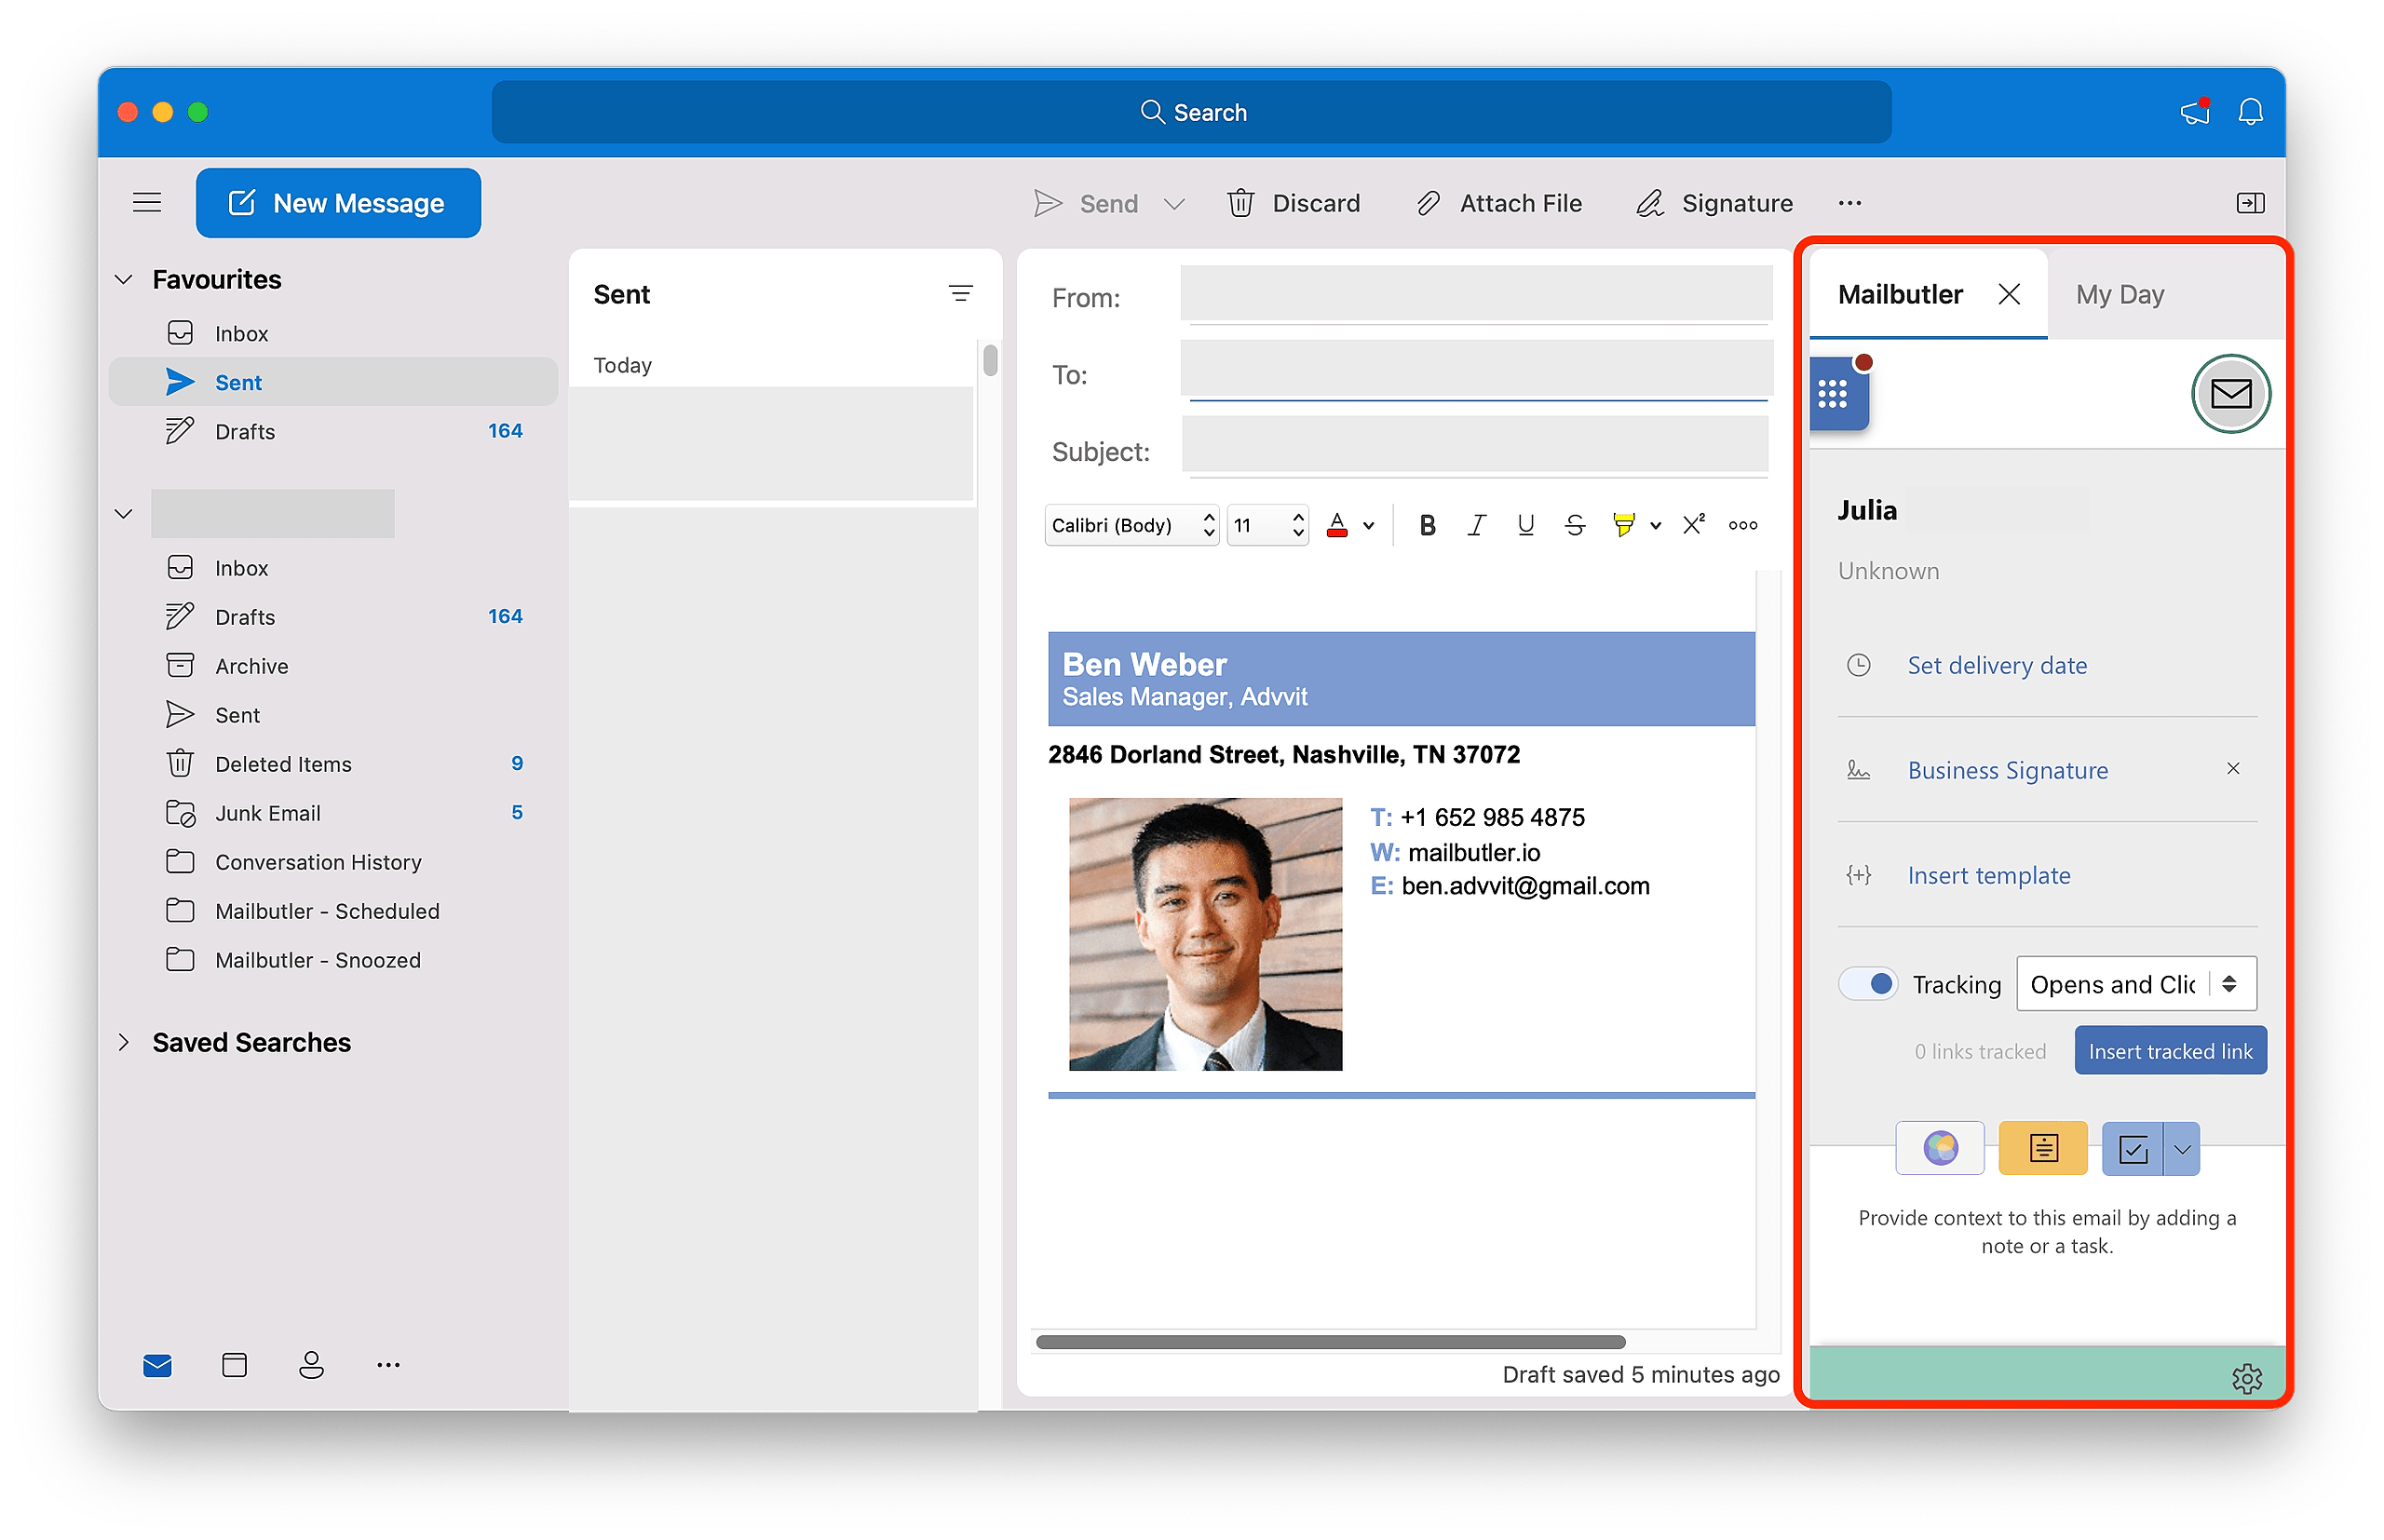Select Mailbutler - Scheduled folder
Viewport: 2384px width, 1540px height.
[327, 911]
